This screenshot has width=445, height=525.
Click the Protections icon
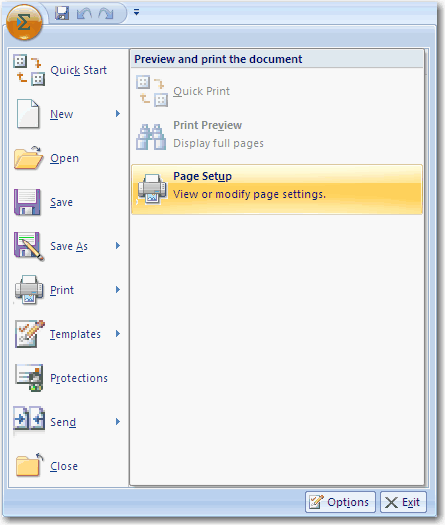click(29, 378)
